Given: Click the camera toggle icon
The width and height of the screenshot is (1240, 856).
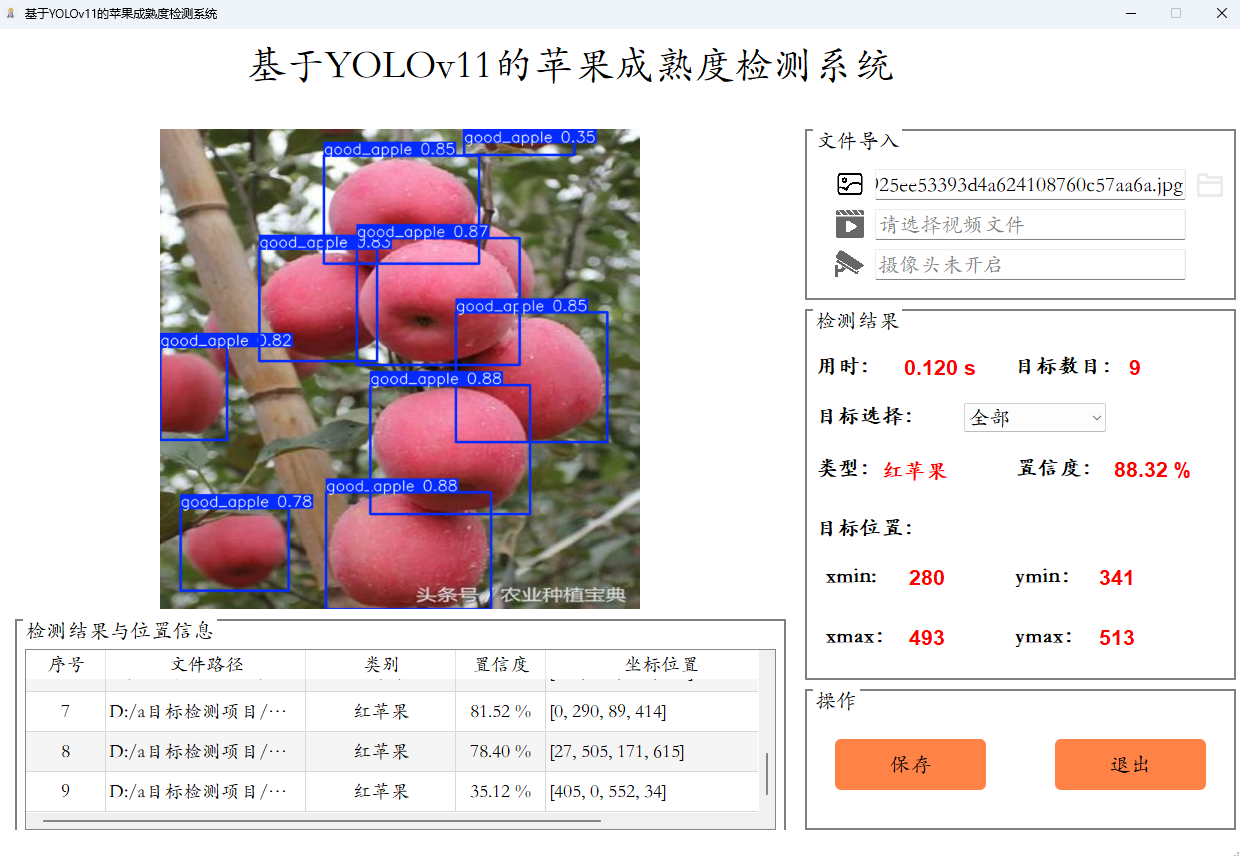Looking at the screenshot, I should (849, 264).
